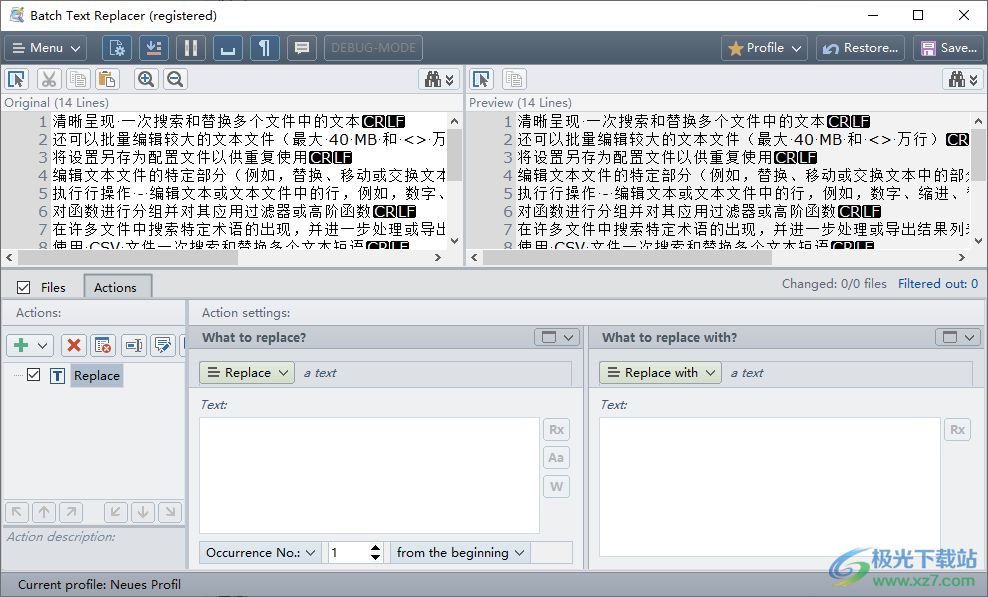Click the delete all actions icon
The width and height of the screenshot is (988, 597).
tap(103, 345)
